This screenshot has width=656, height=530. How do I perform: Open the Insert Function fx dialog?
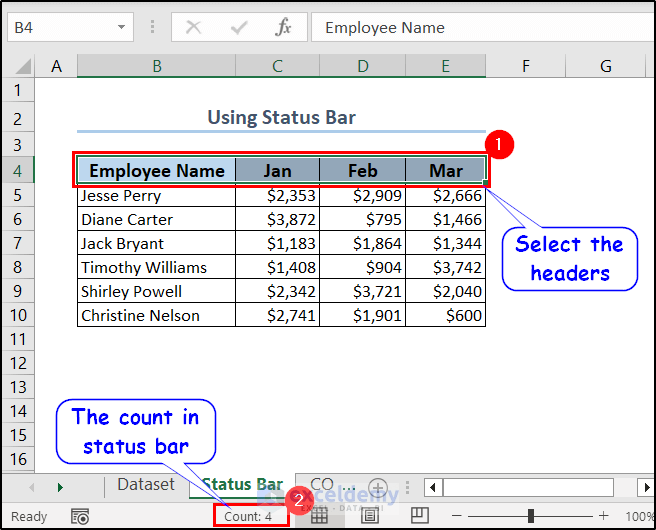click(x=283, y=27)
